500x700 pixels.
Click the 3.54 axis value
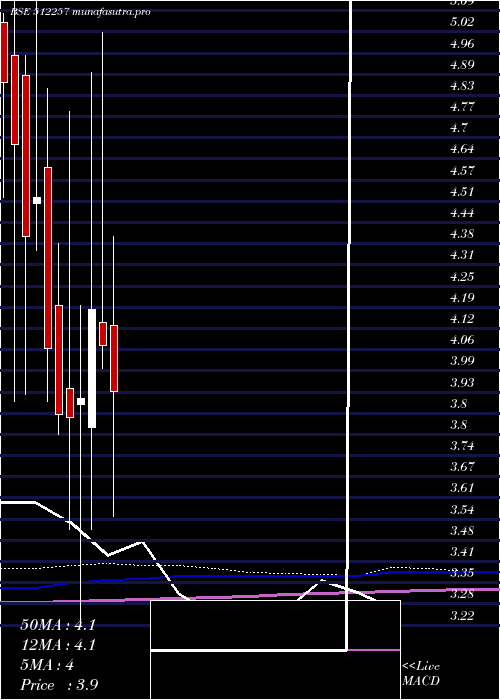[462, 510]
